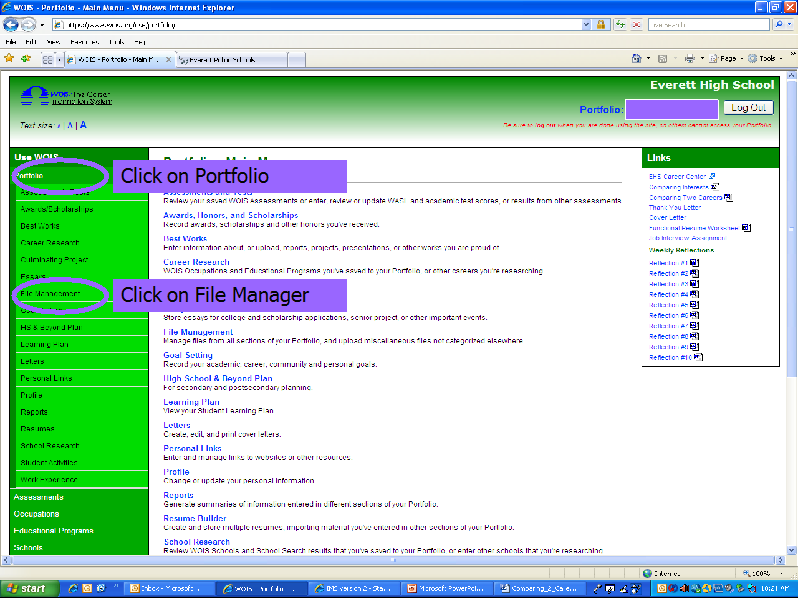
Task: Click the browser Back arrow button
Action: (x=11, y=24)
